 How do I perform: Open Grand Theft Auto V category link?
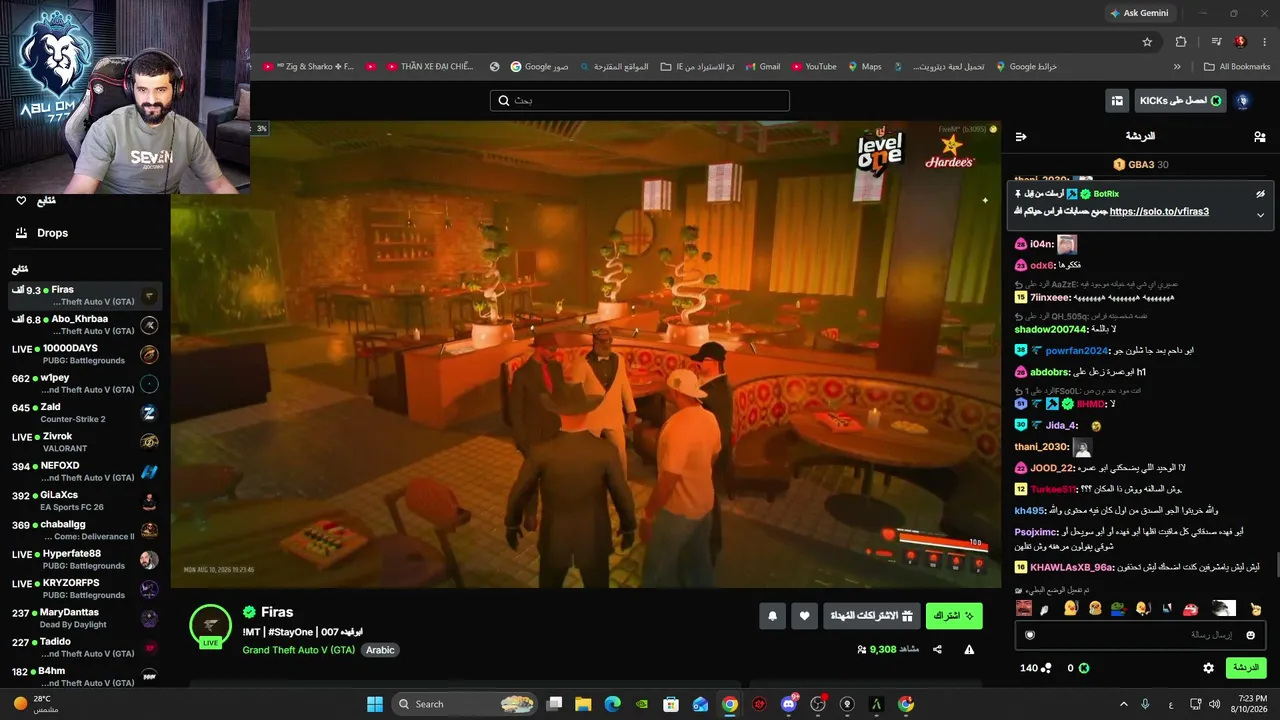coord(299,650)
